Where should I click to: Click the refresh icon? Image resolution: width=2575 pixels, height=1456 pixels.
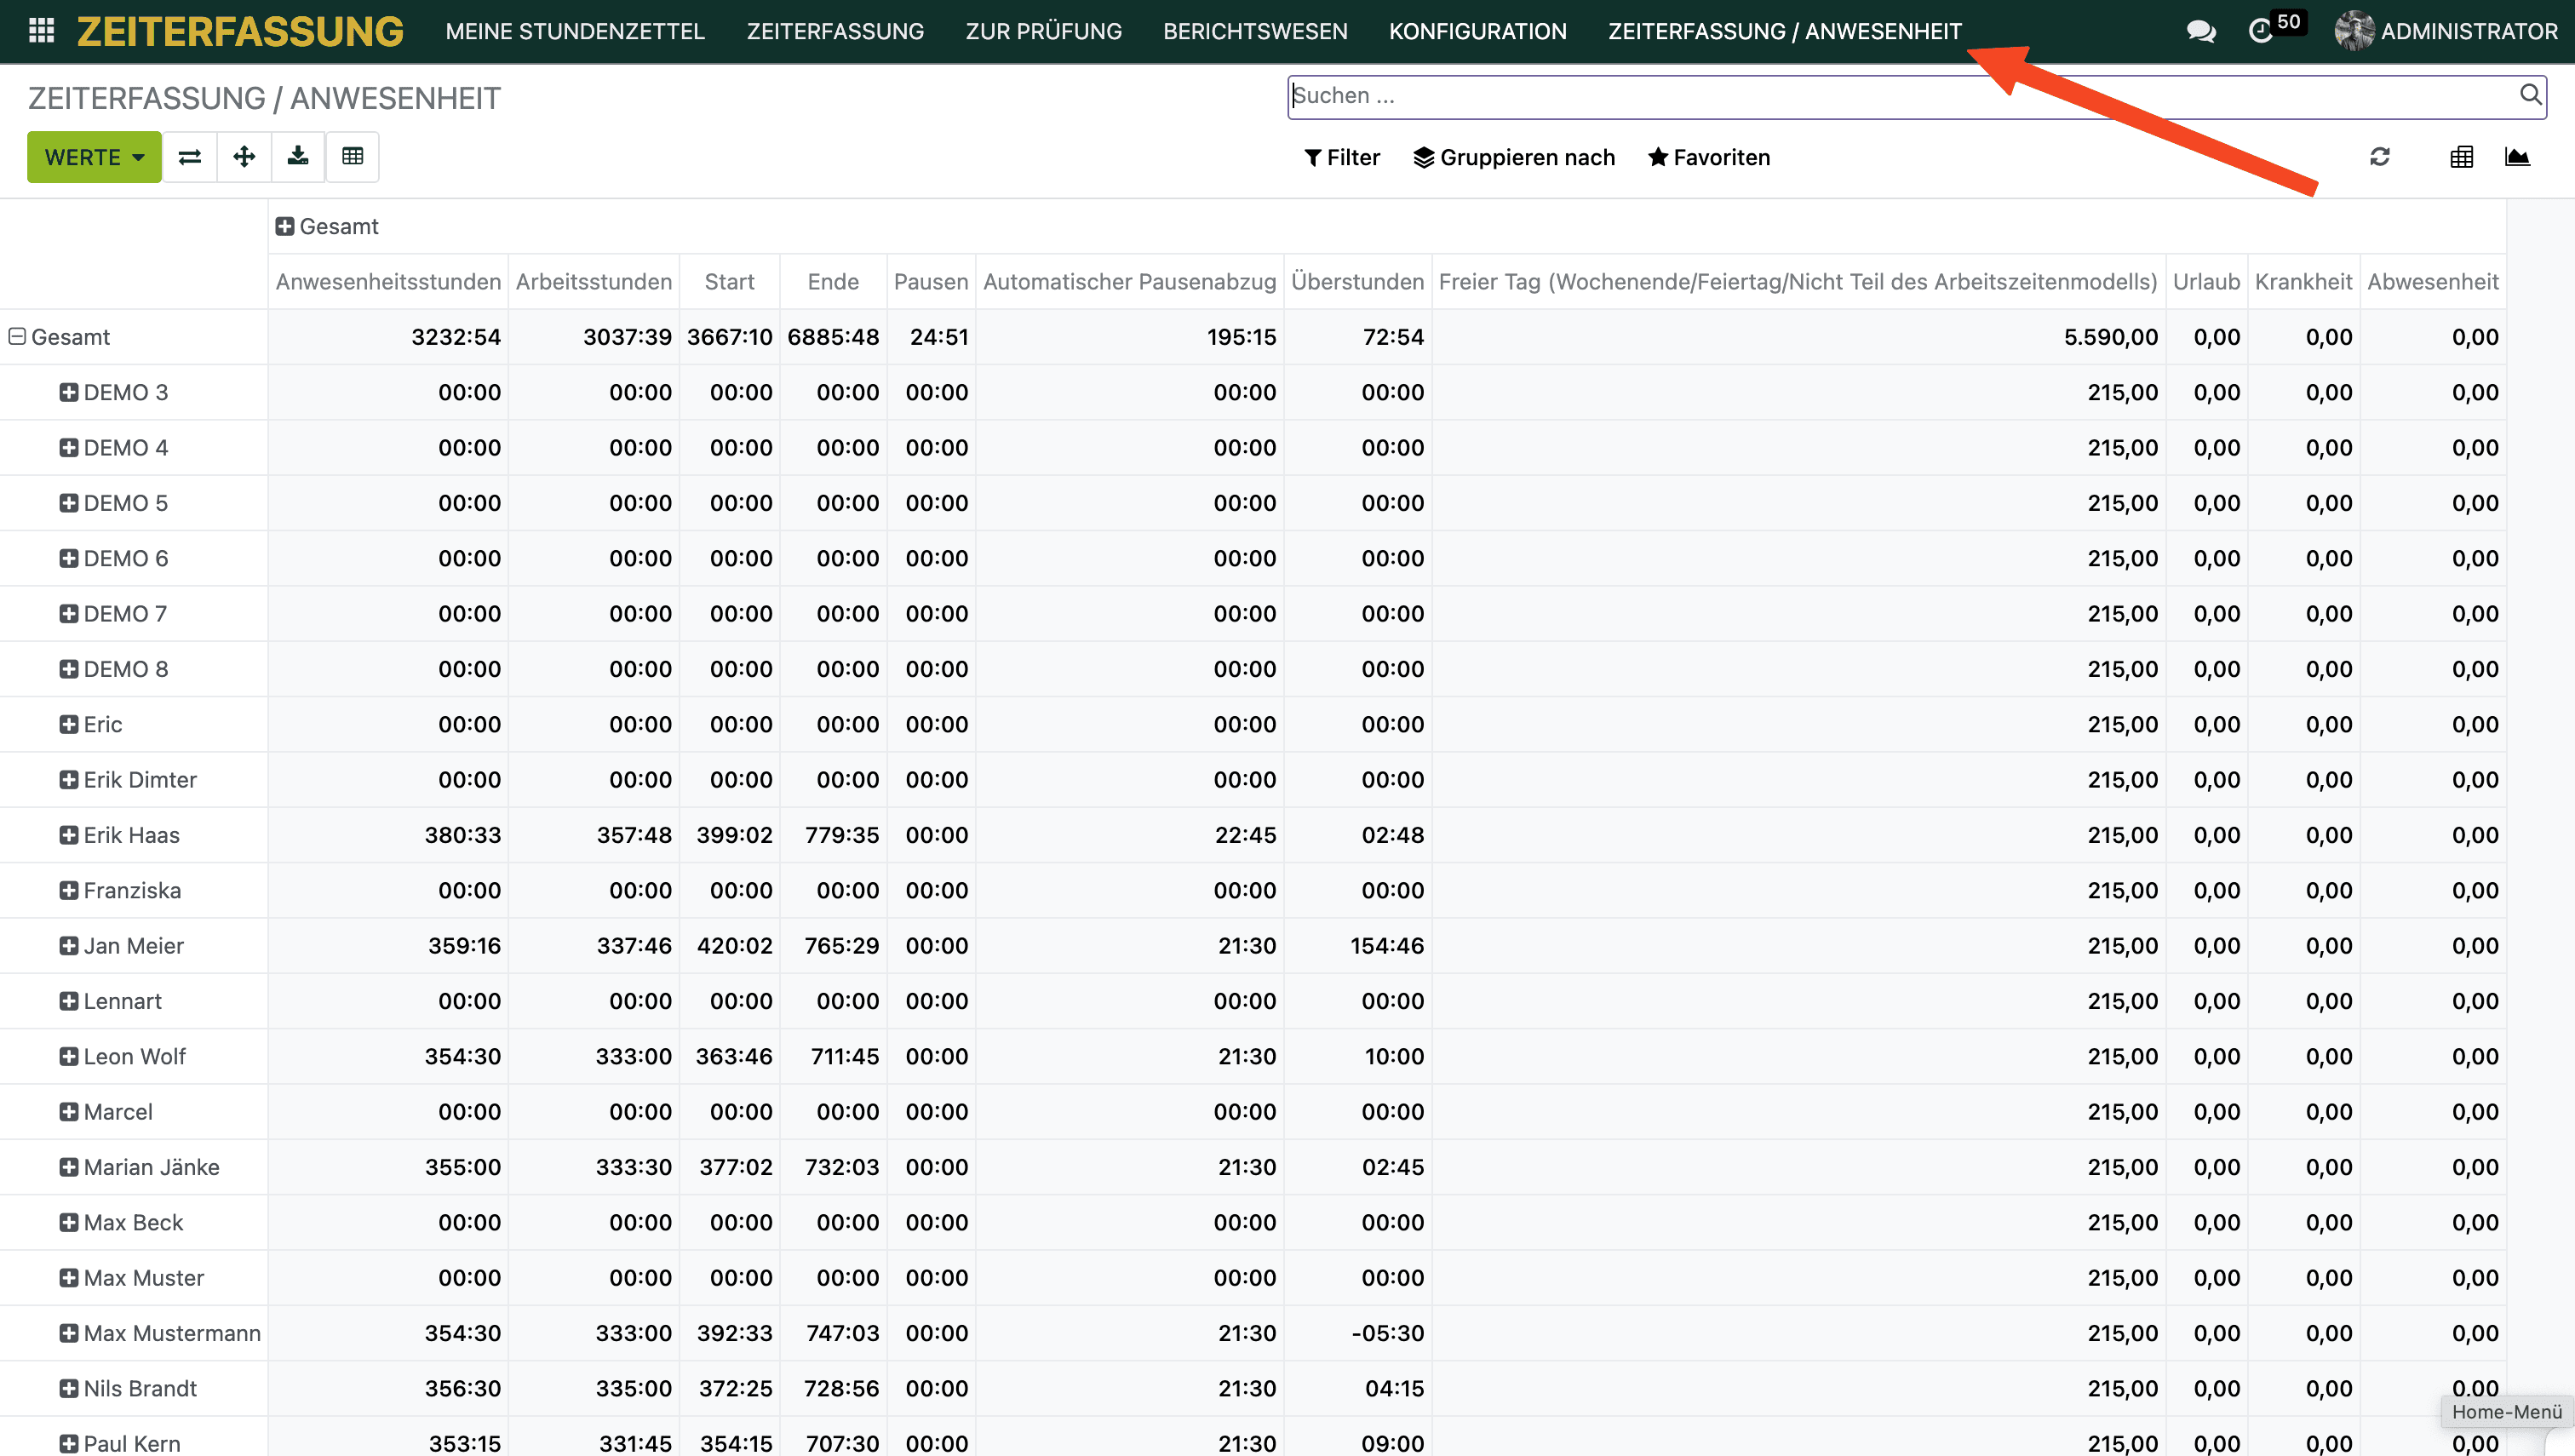point(2379,157)
